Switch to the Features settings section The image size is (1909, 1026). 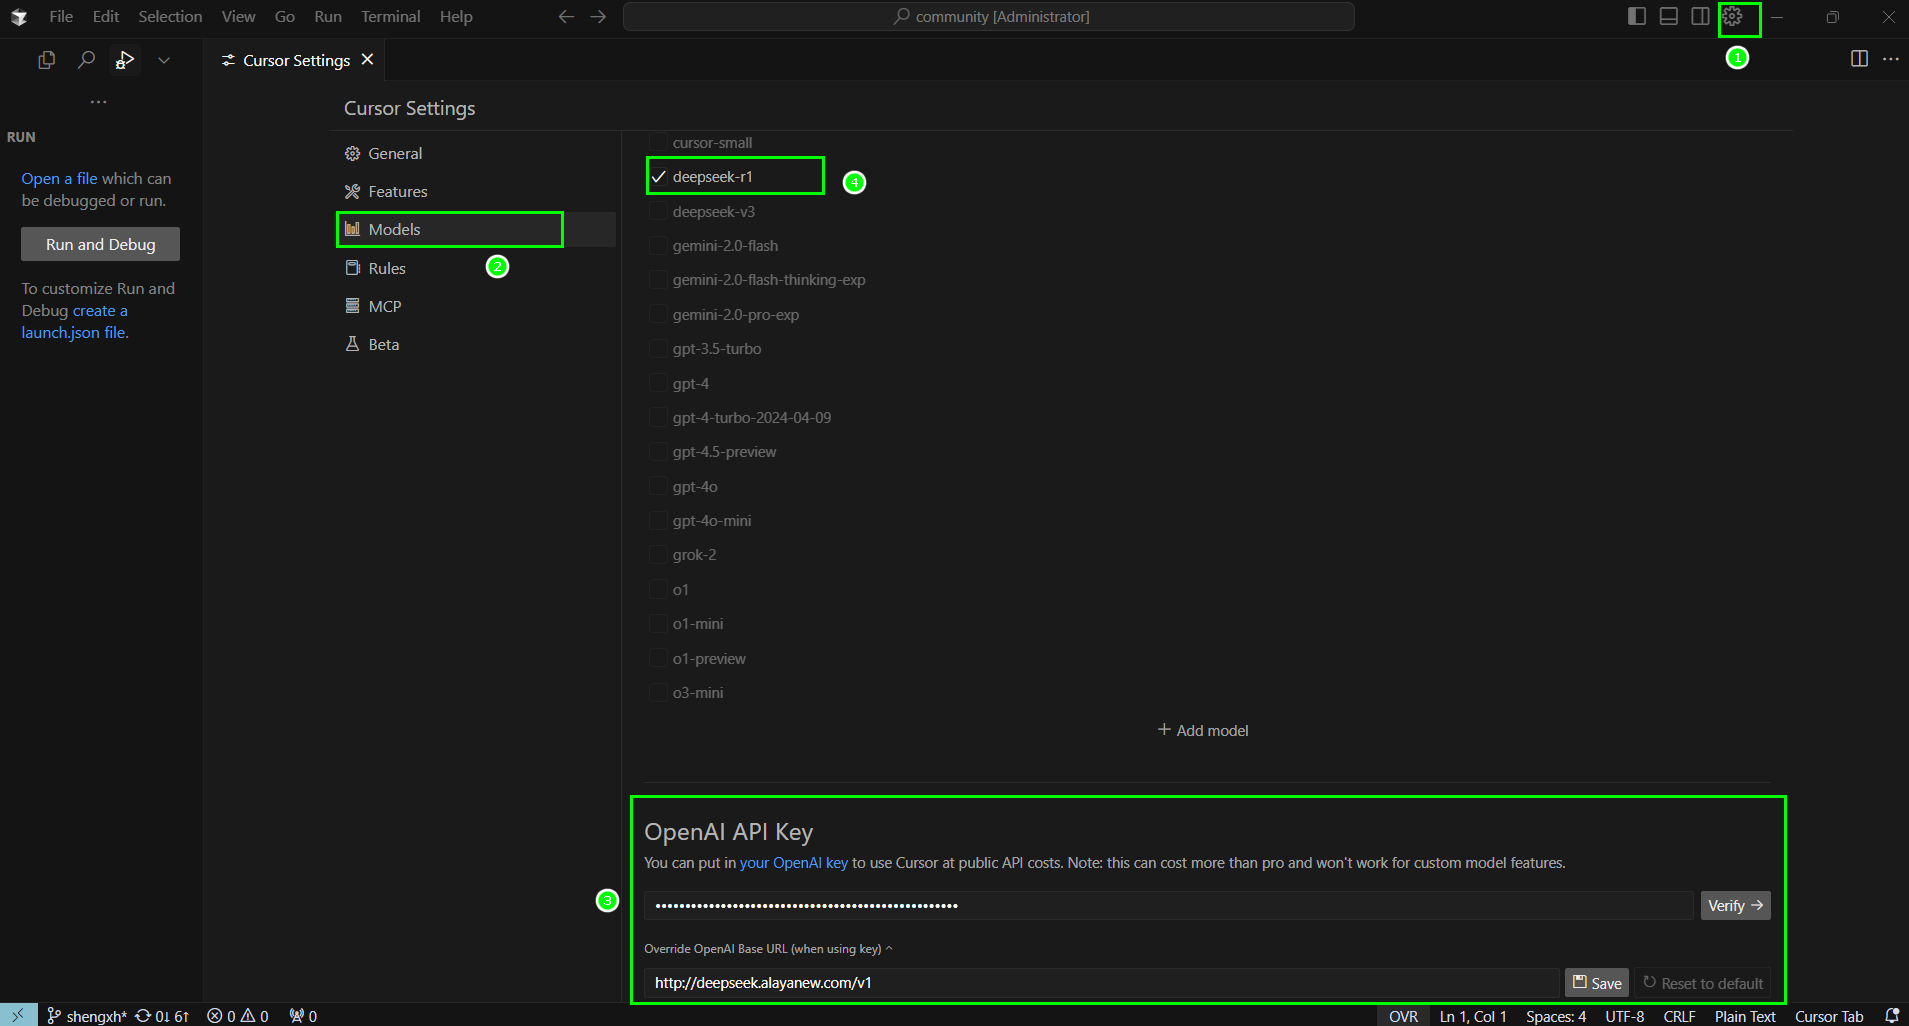pyautogui.click(x=397, y=192)
